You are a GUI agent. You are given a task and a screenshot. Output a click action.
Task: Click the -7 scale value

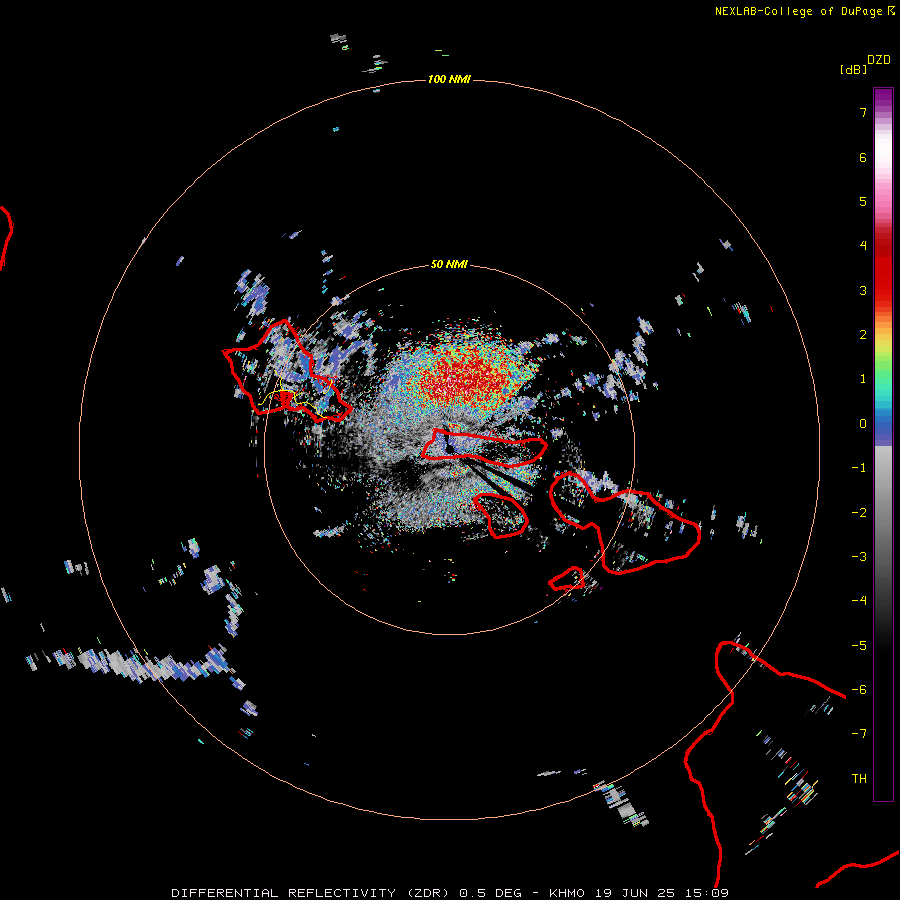click(x=859, y=734)
